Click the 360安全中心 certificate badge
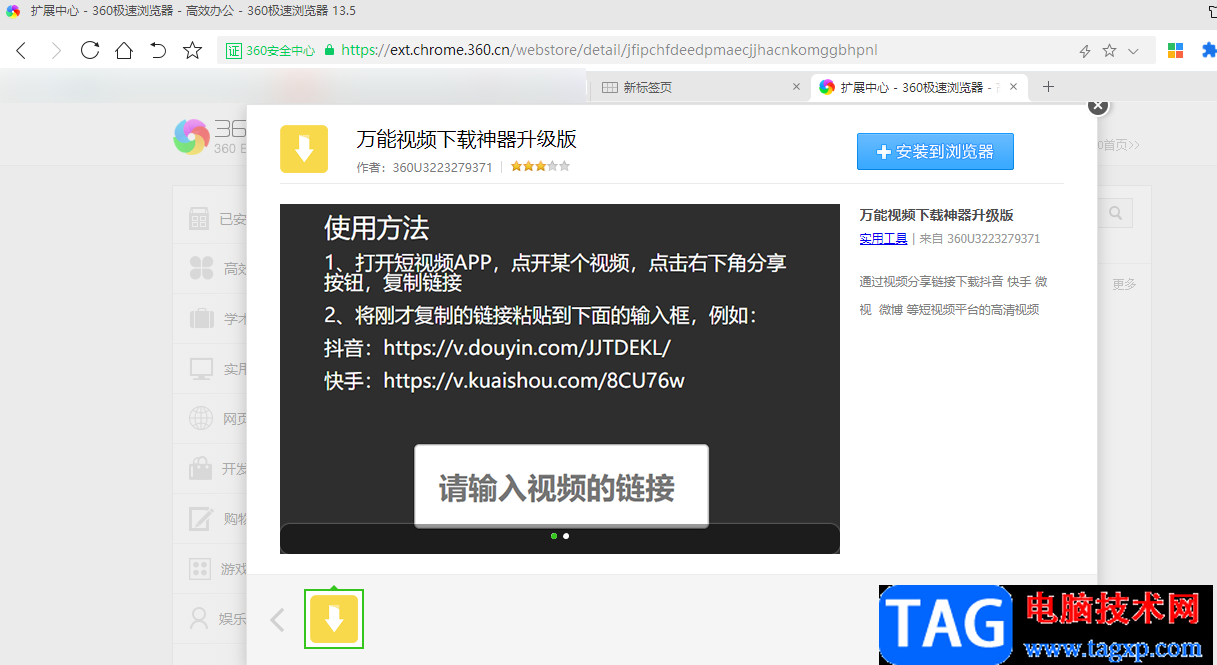This screenshot has width=1217, height=665. 270,50
